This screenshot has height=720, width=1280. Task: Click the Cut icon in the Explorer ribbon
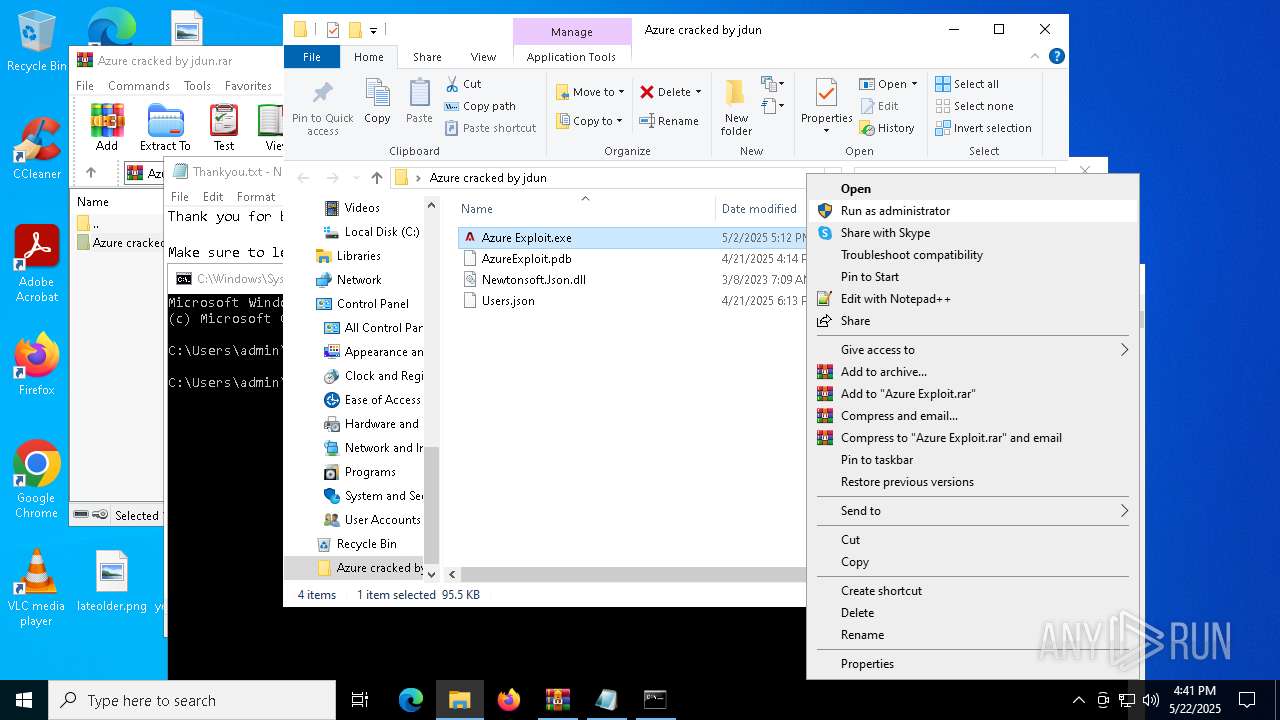coord(452,84)
